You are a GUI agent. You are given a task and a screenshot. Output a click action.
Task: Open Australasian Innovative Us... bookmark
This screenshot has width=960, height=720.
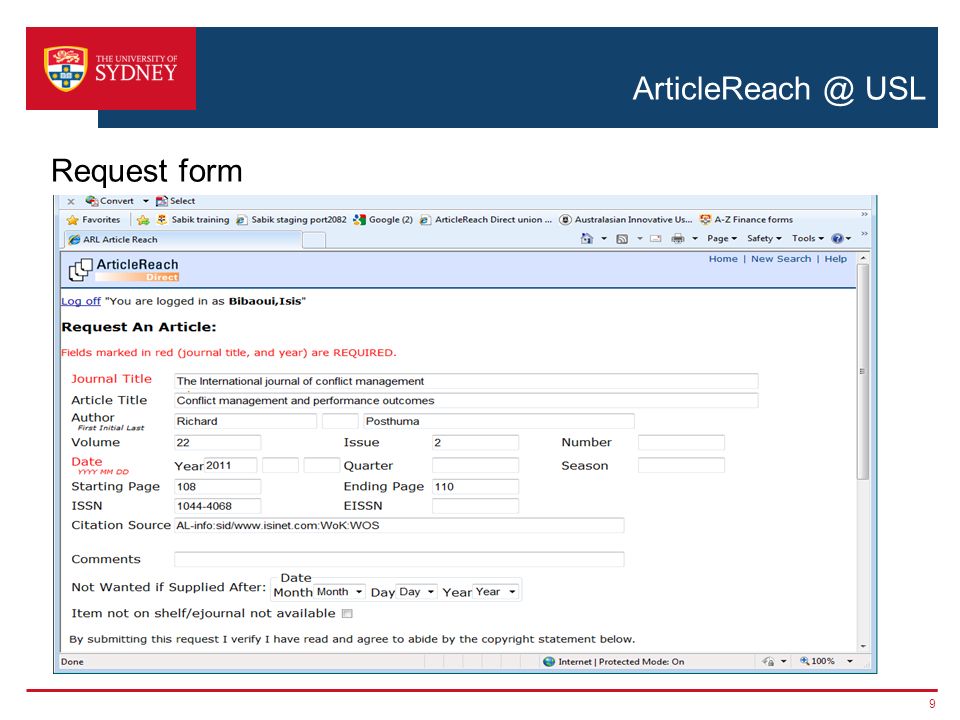pos(626,220)
